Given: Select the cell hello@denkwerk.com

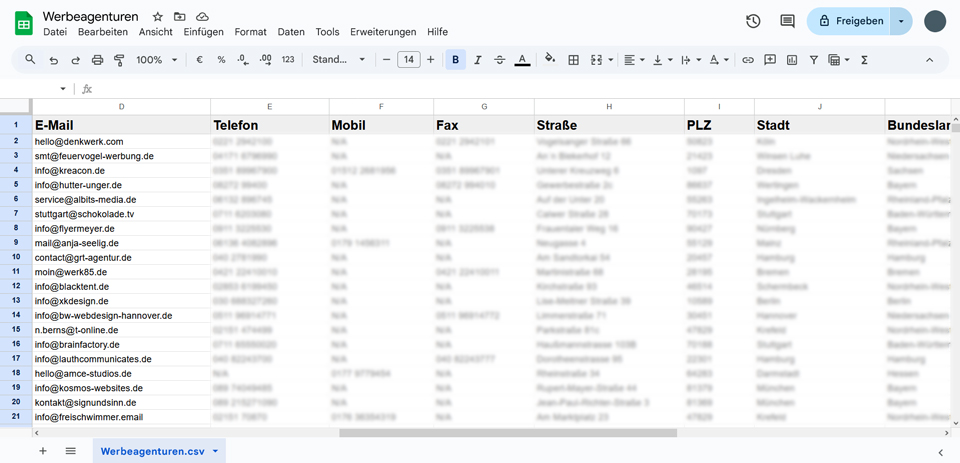Looking at the screenshot, I should (x=121, y=141).
